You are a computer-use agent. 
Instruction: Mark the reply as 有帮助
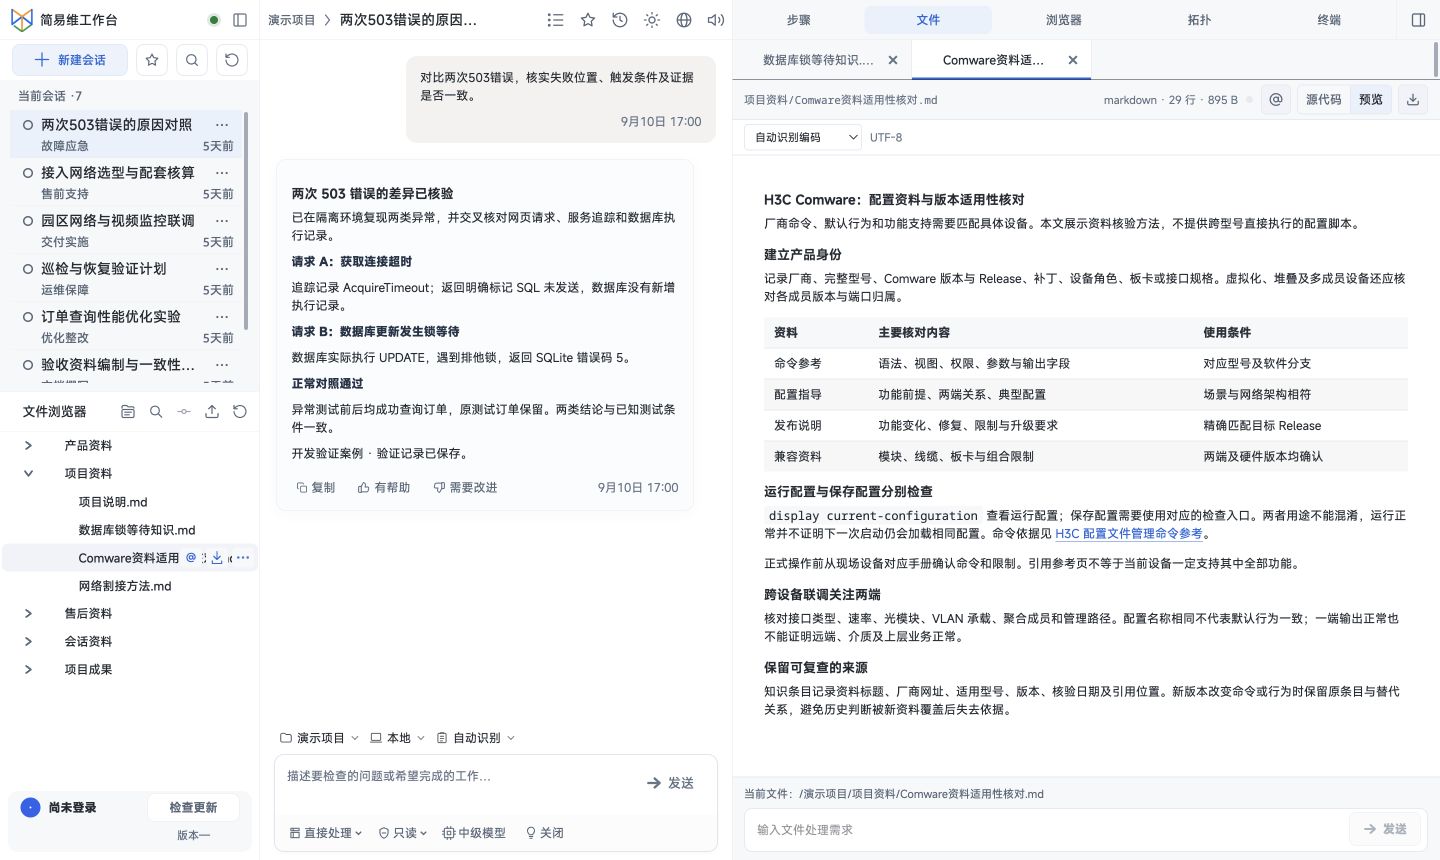[x=384, y=487]
